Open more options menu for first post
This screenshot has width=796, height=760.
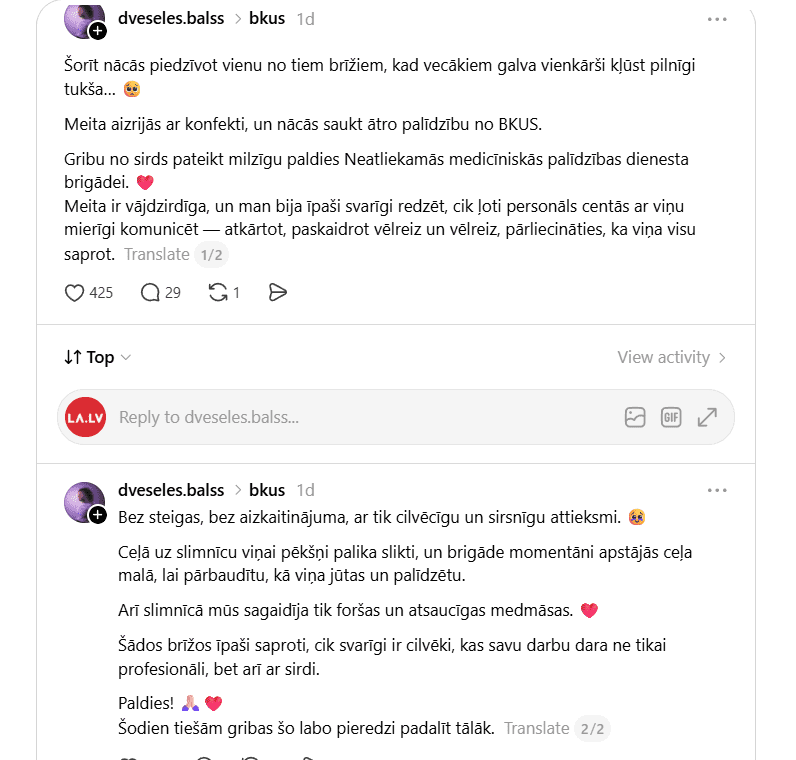(717, 19)
